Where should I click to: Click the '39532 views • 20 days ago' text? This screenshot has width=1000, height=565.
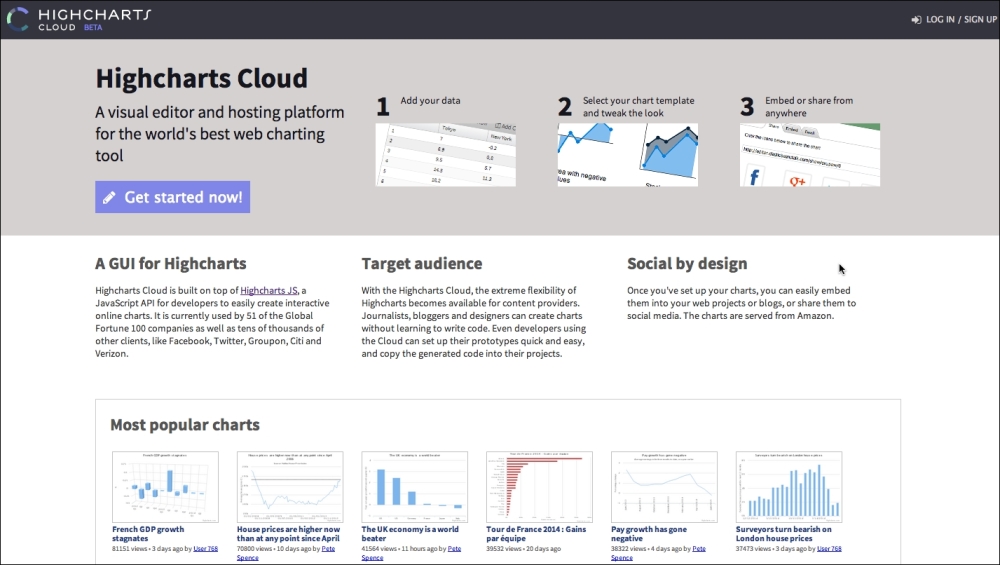[x=523, y=548]
